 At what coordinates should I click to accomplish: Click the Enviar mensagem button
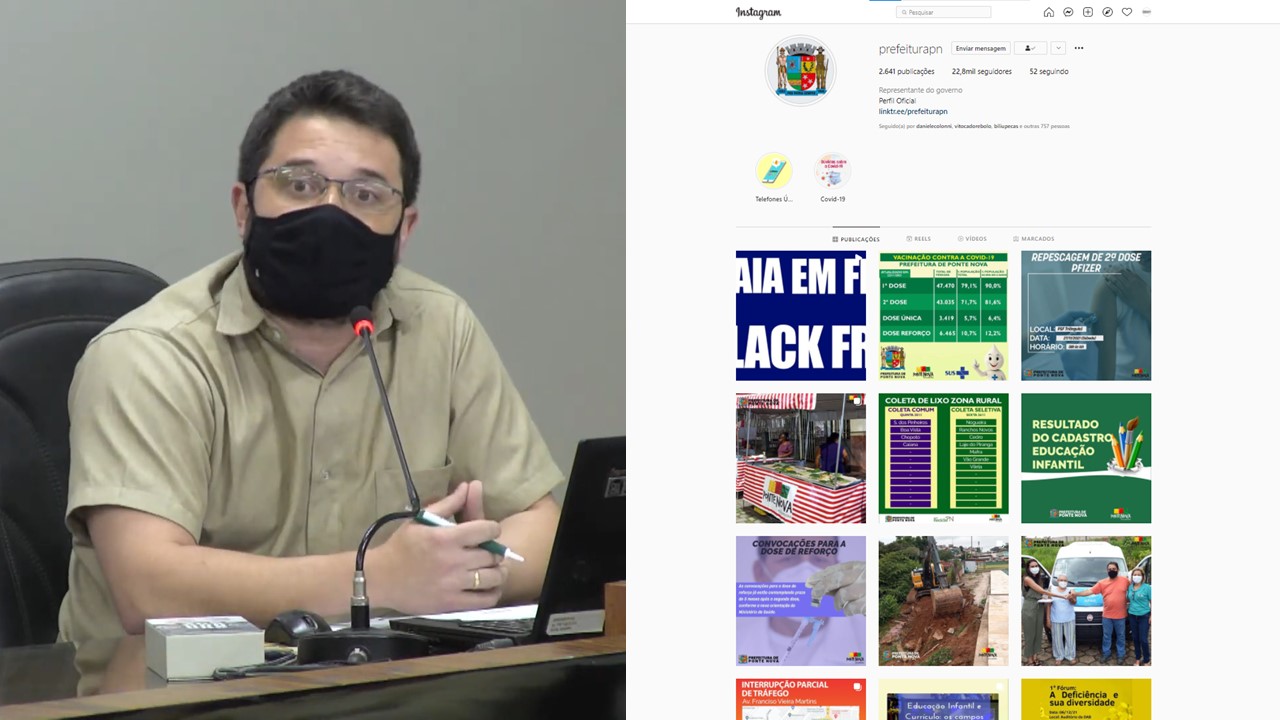(980, 48)
